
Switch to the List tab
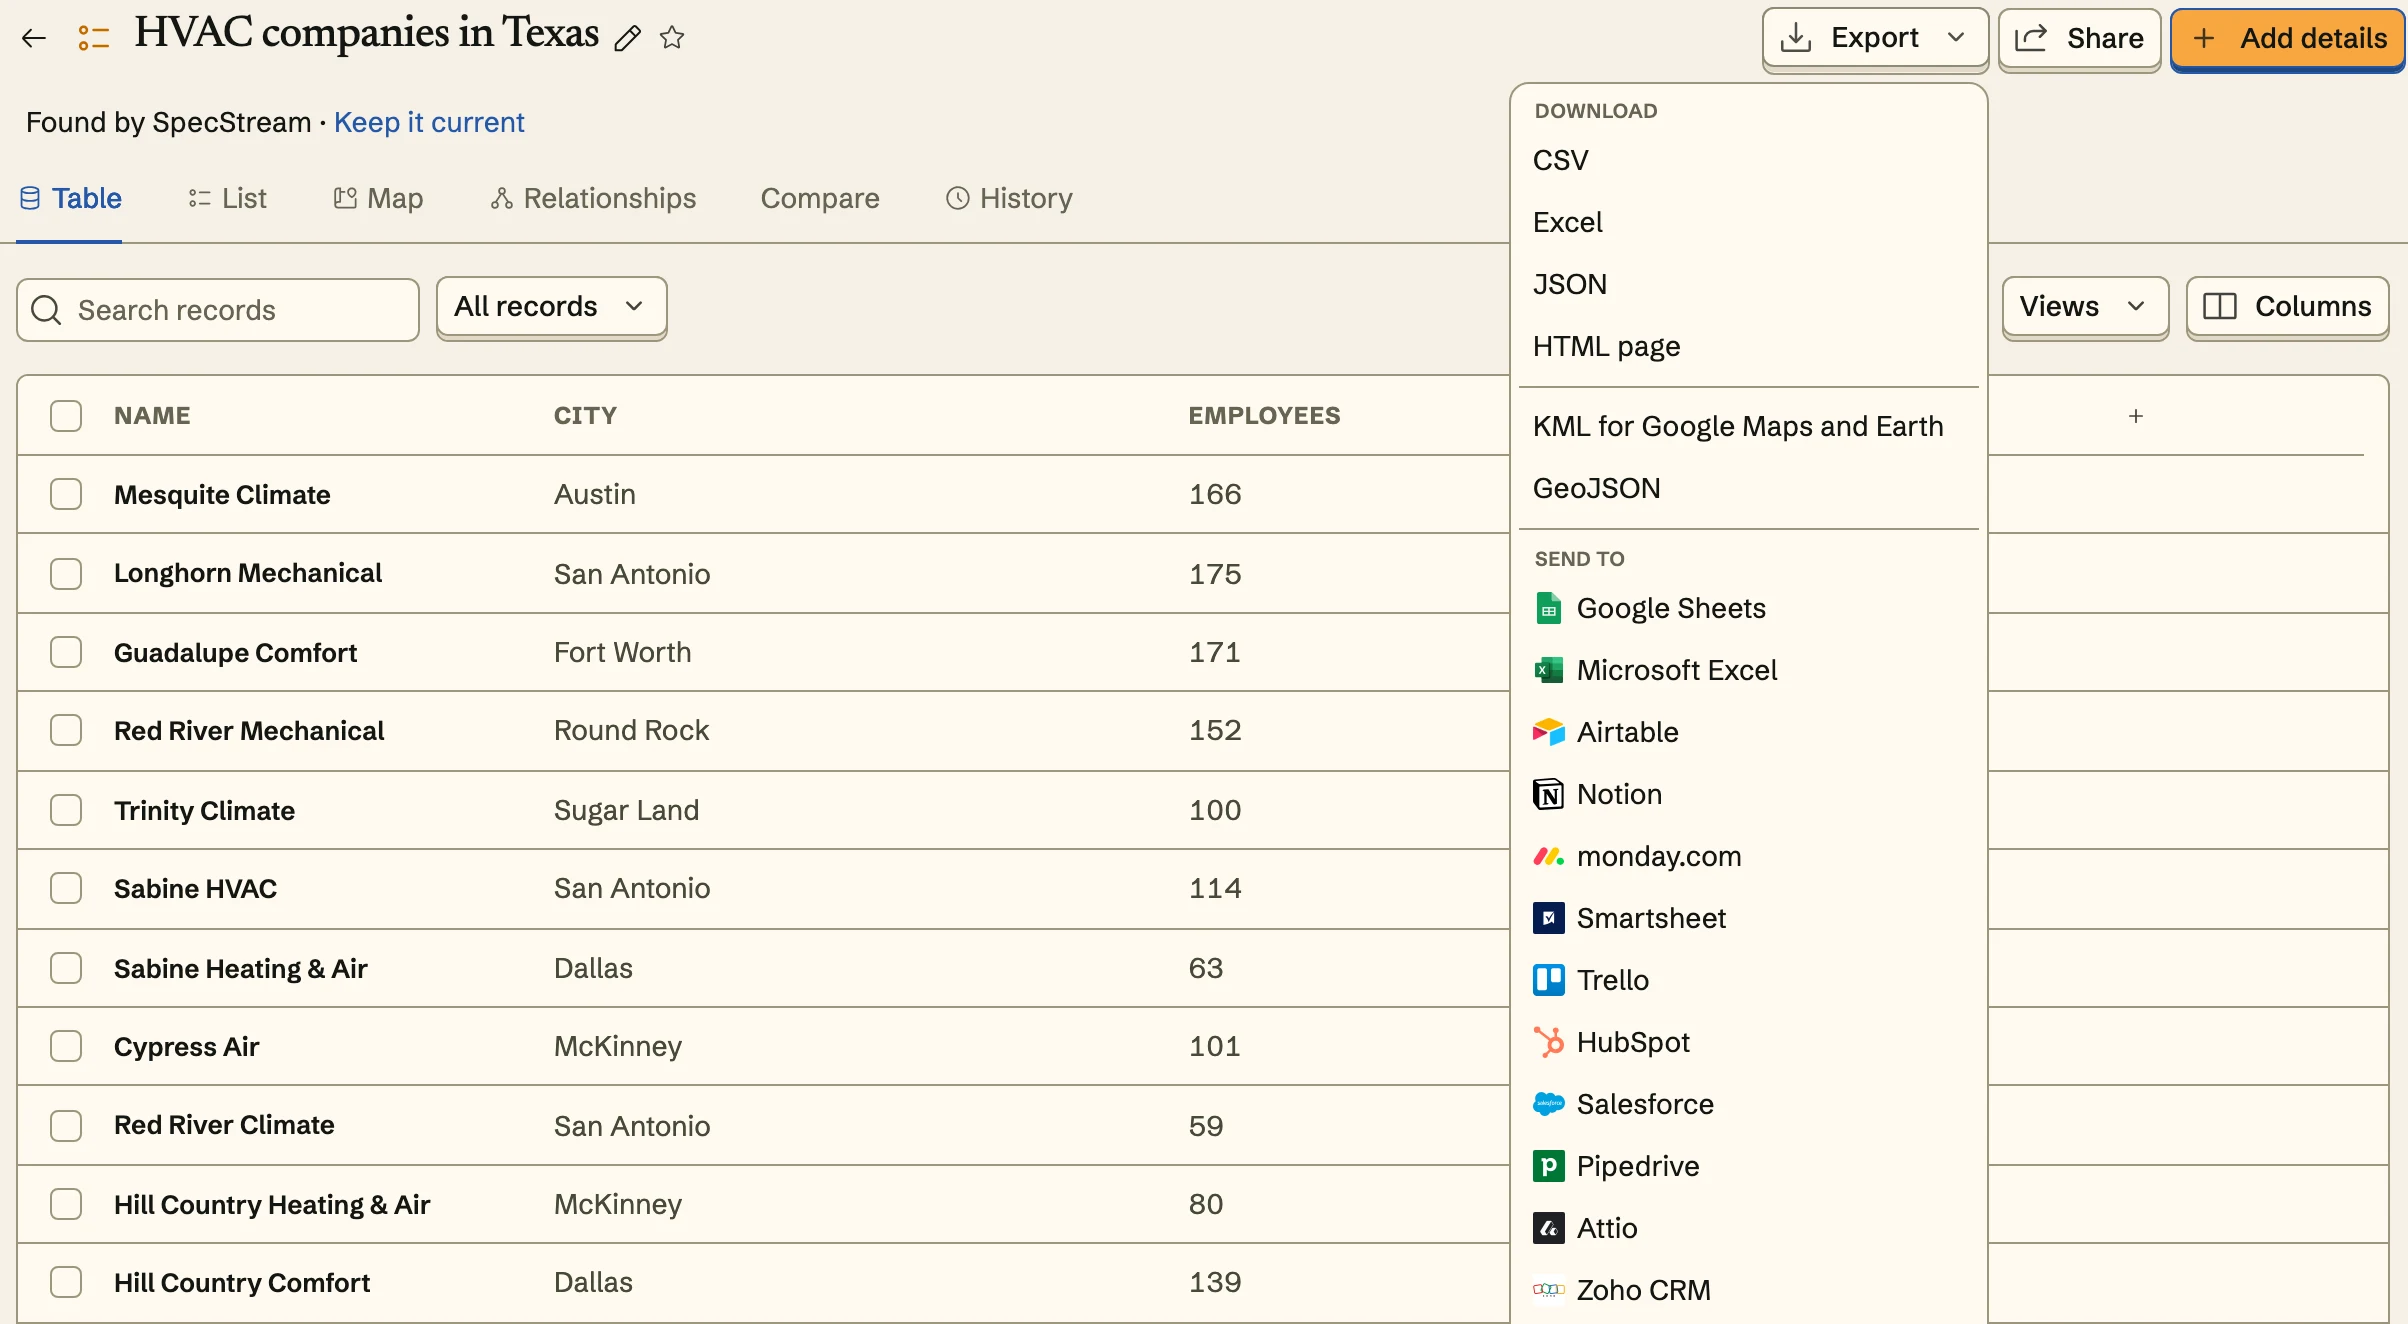click(x=227, y=198)
